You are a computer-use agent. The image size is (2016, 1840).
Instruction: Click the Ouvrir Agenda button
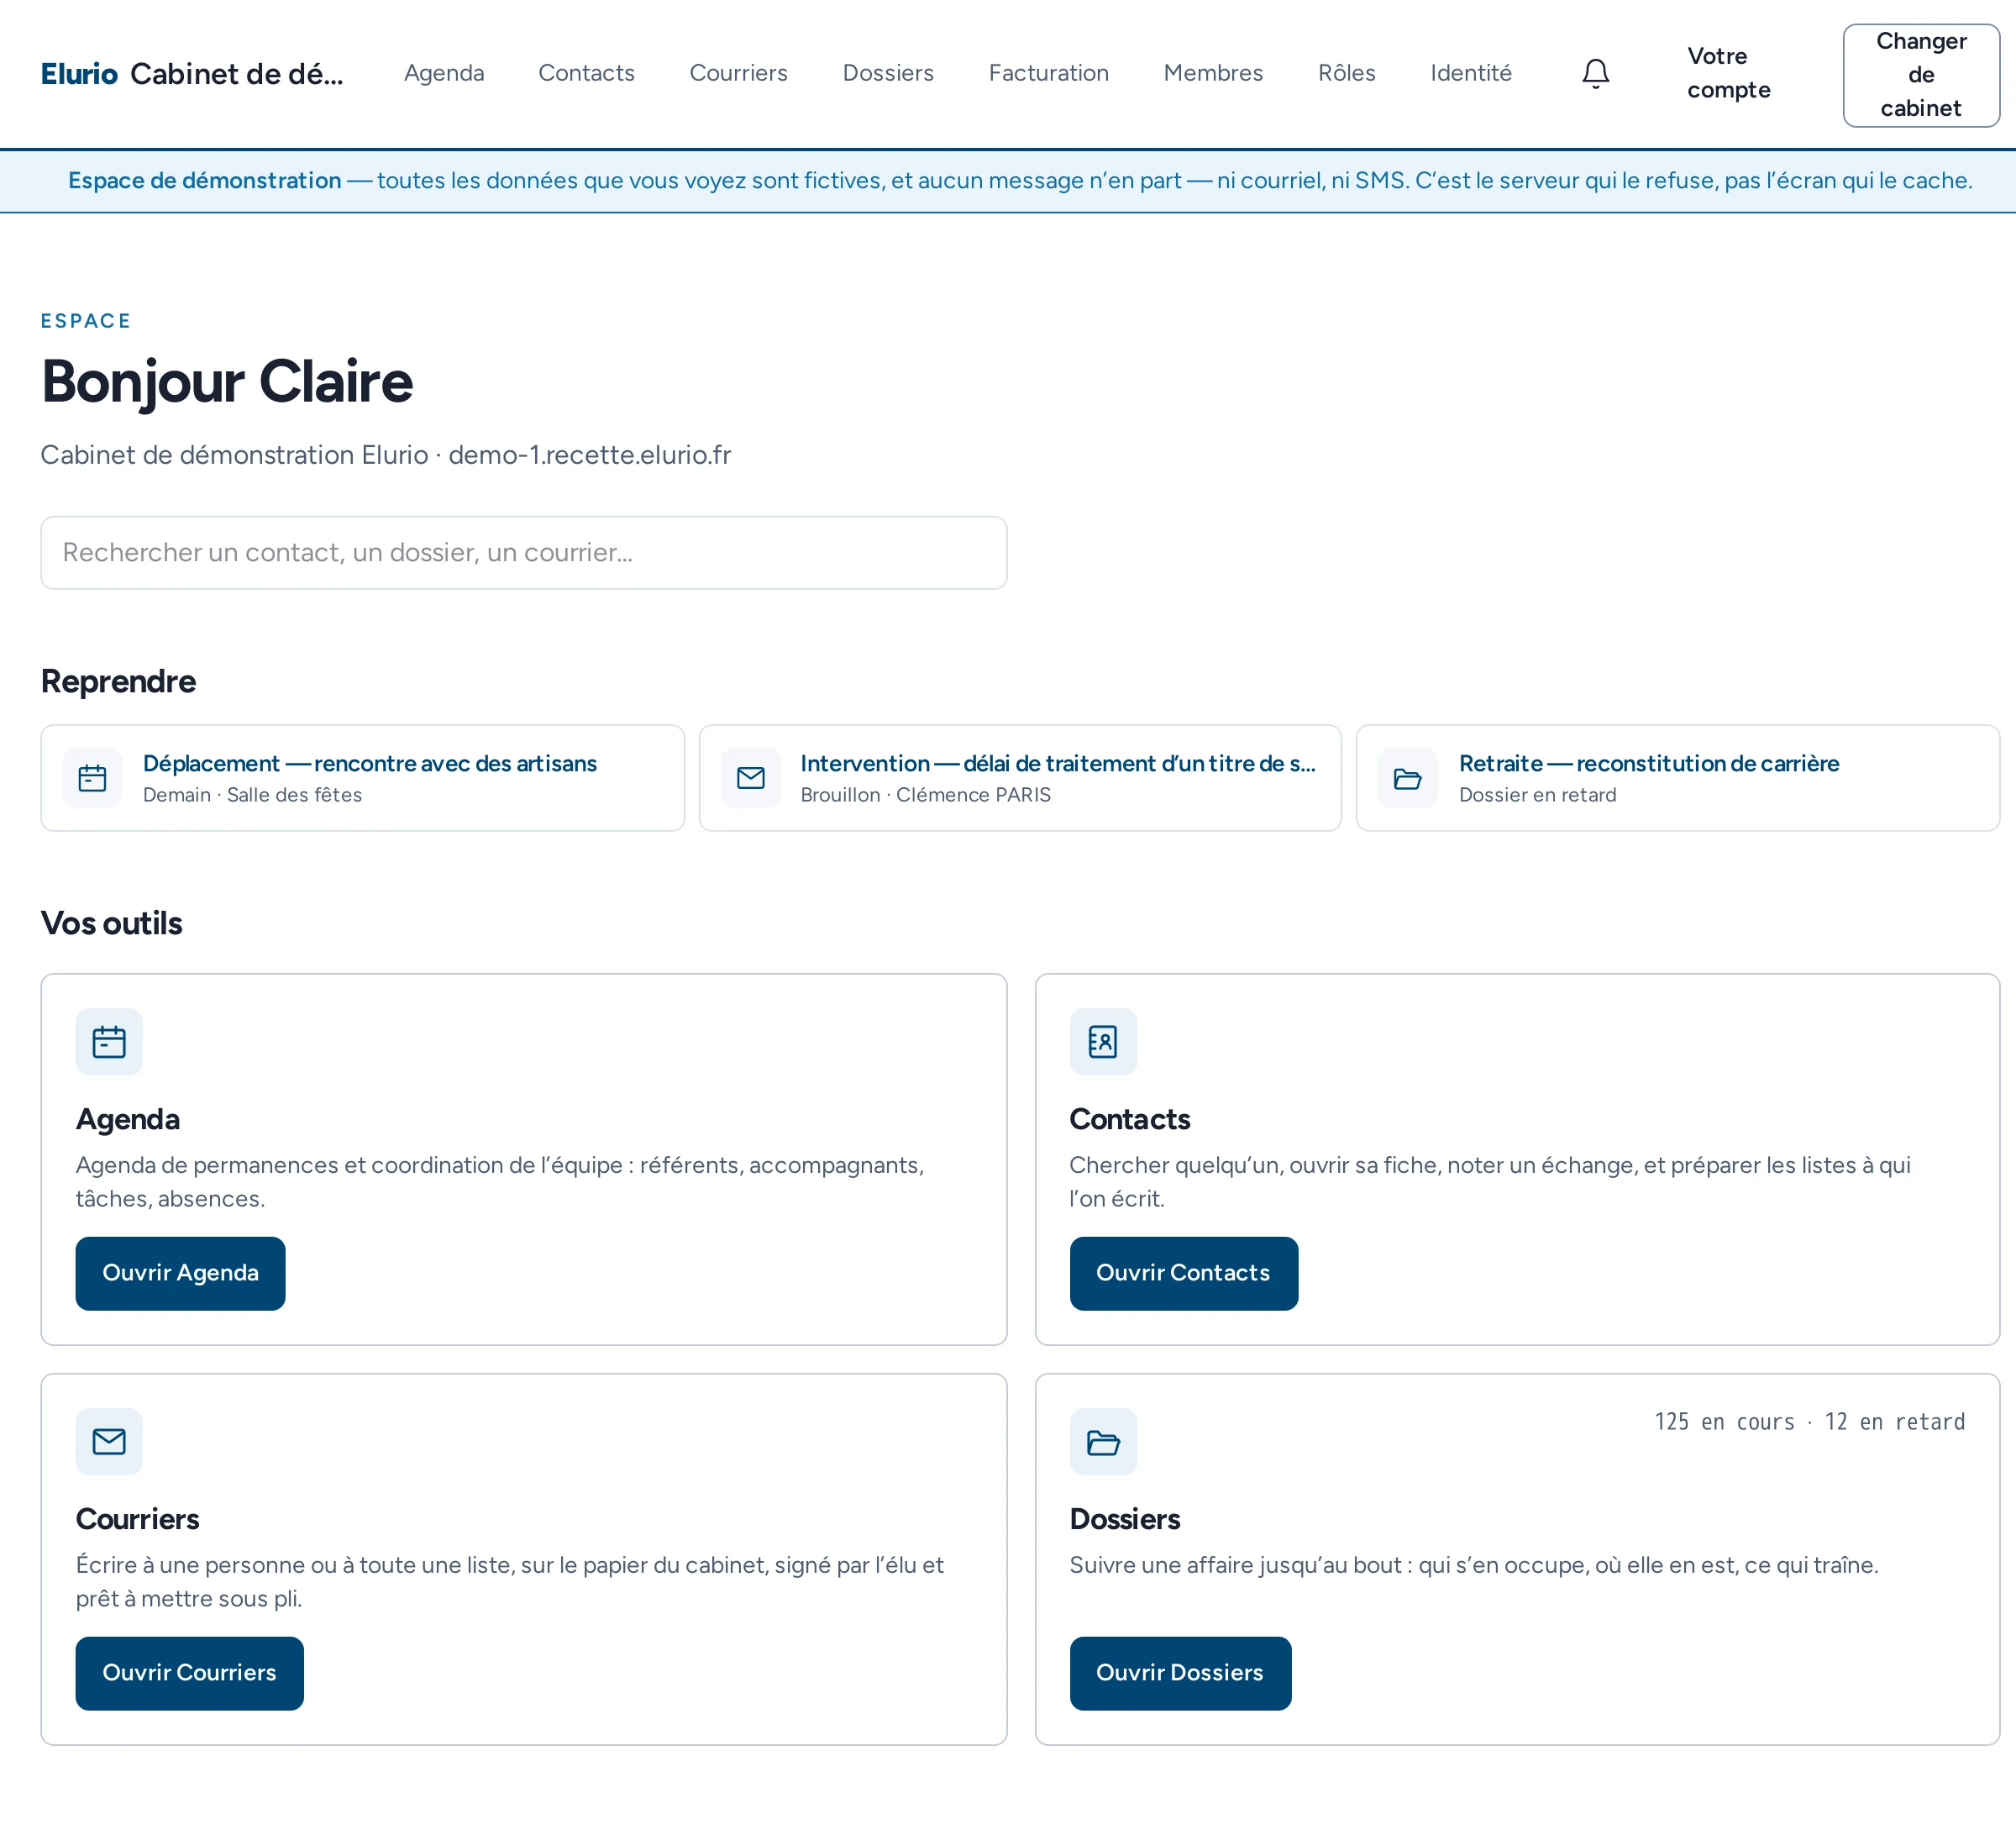tap(180, 1273)
